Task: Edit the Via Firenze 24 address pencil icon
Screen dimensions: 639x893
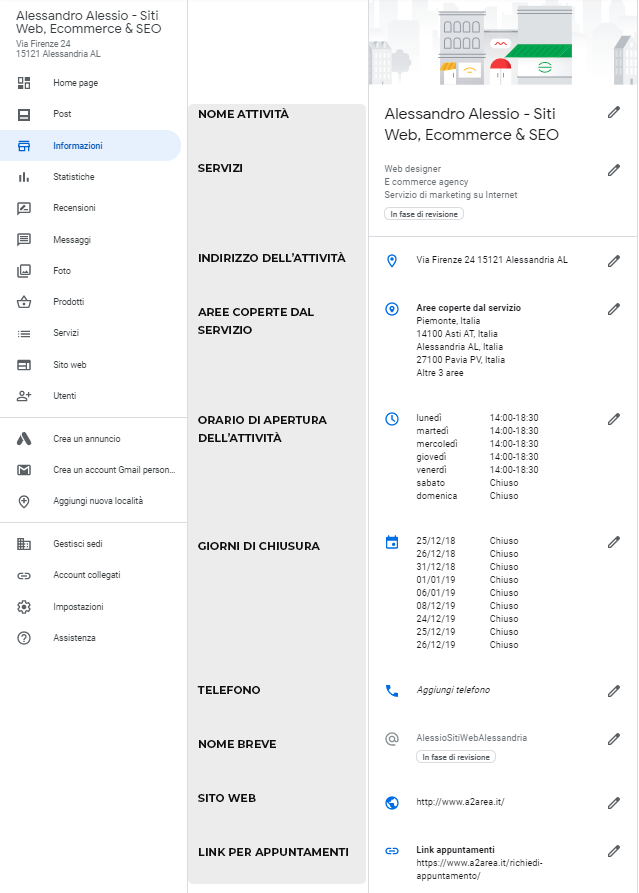Action: (613, 261)
